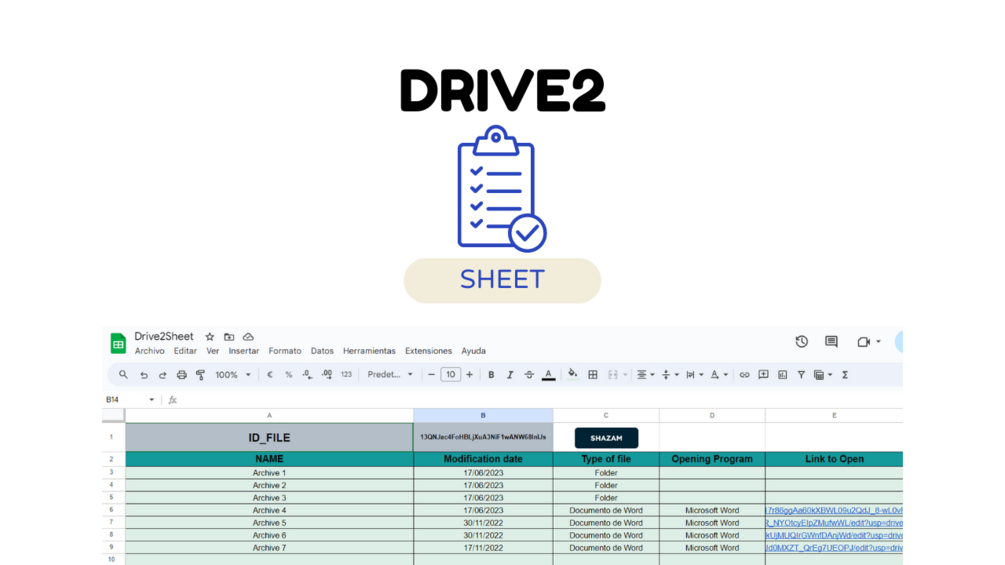Click the SHAZAM button
Screen dimensions: 1005x565
606,438
